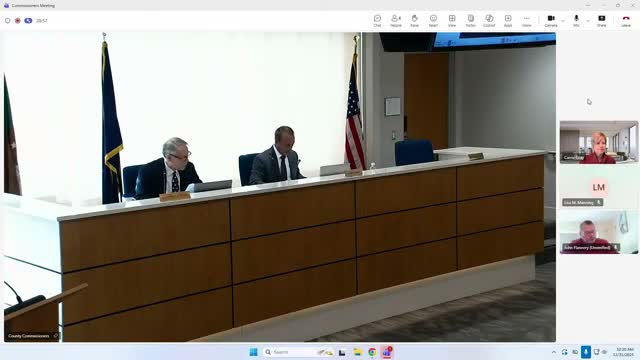Open the More actions menu

pyautogui.click(x=527, y=20)
